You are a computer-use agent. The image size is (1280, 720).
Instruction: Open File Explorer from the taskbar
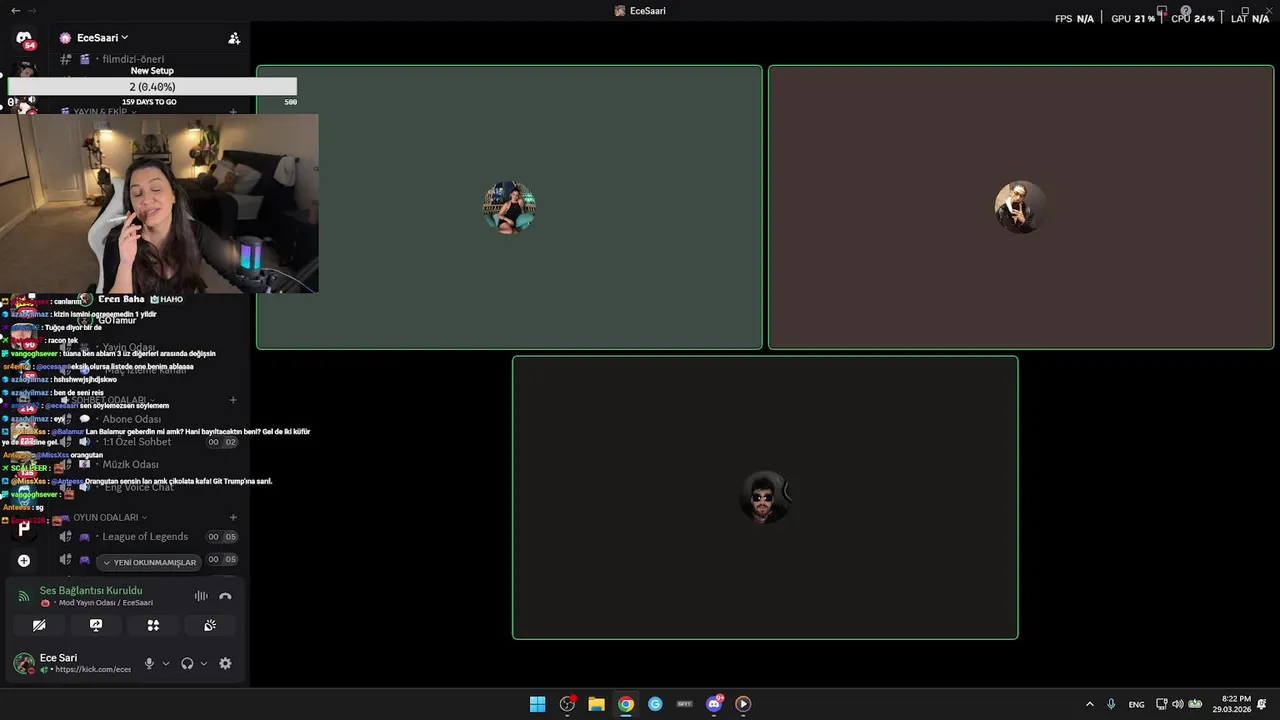tap(596, 704)
